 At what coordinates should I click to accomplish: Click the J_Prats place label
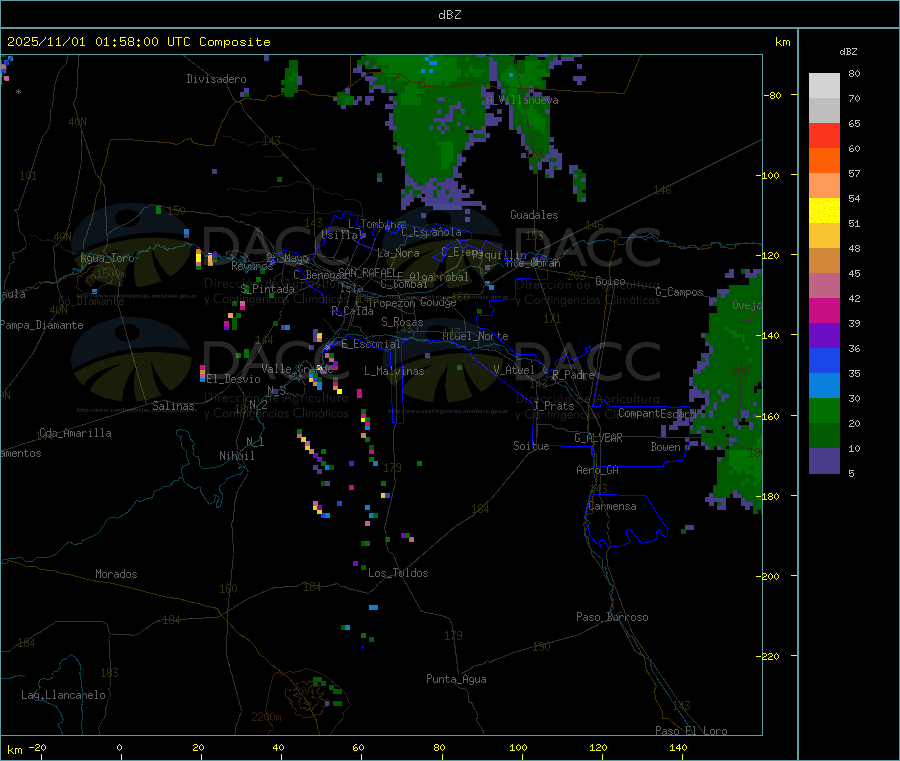point(553,406)
